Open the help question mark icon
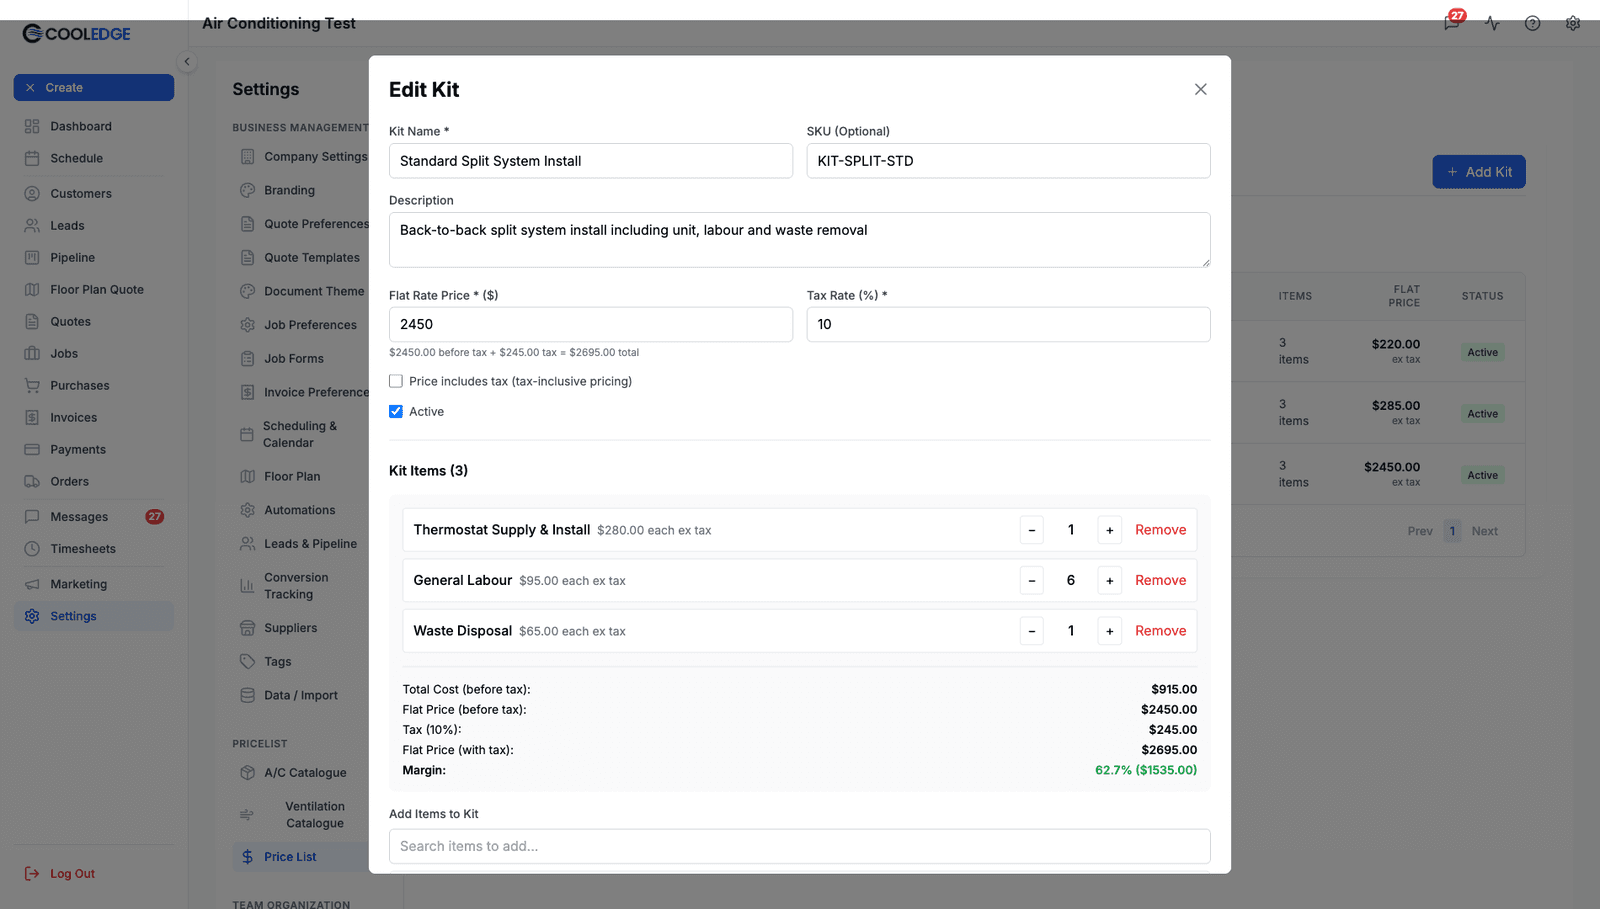 pos(1532,23)
